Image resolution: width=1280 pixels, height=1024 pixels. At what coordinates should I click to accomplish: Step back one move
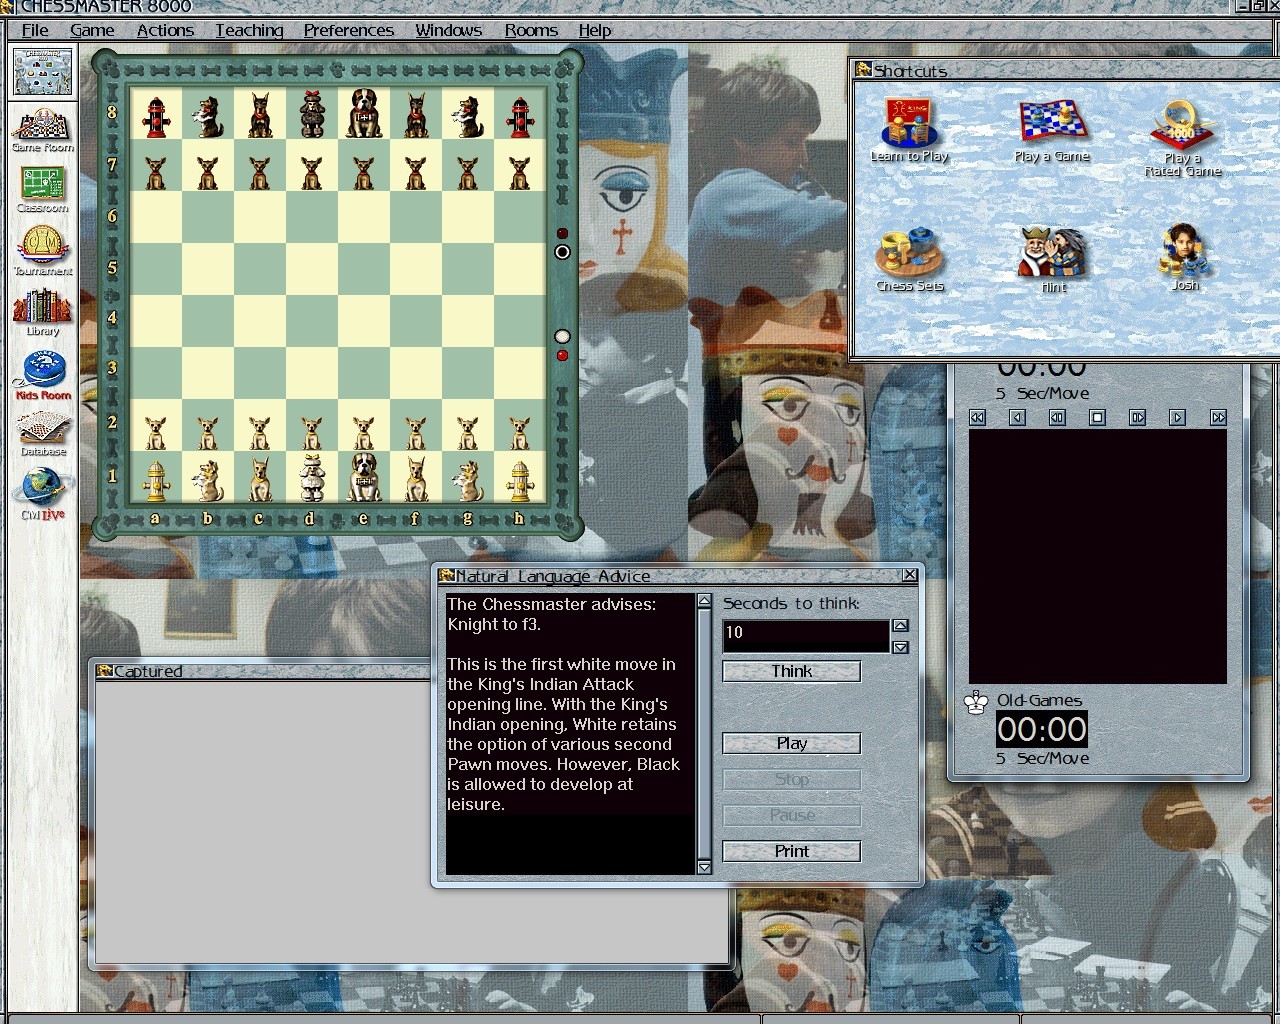pyautogui.click(x=1058, y=417)
